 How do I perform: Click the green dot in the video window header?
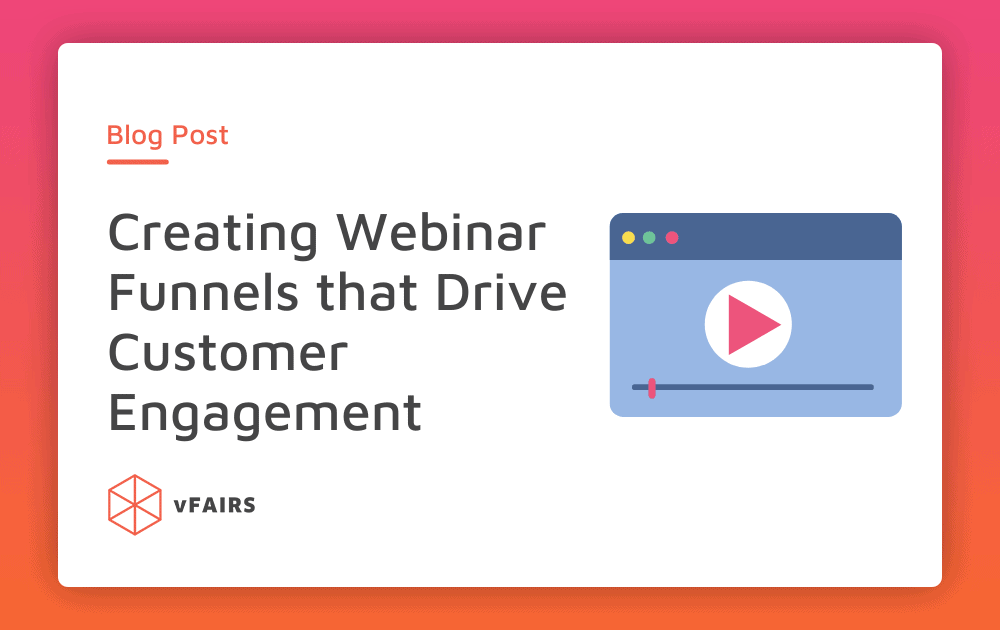(649, 238)
